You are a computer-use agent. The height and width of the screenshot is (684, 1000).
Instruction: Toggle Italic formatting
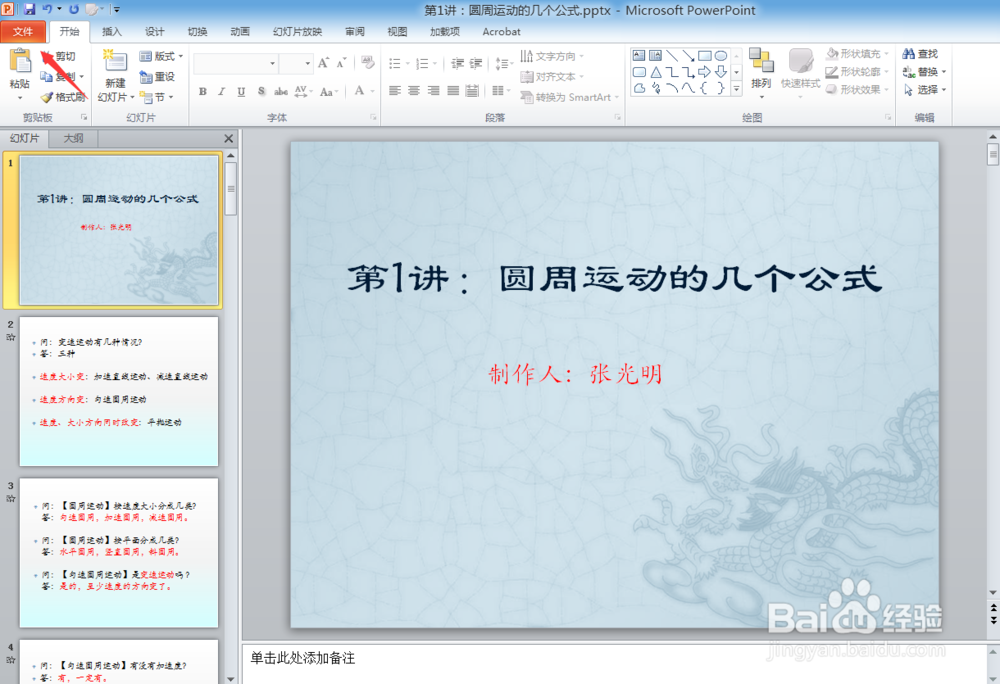(x=221, y=91)
